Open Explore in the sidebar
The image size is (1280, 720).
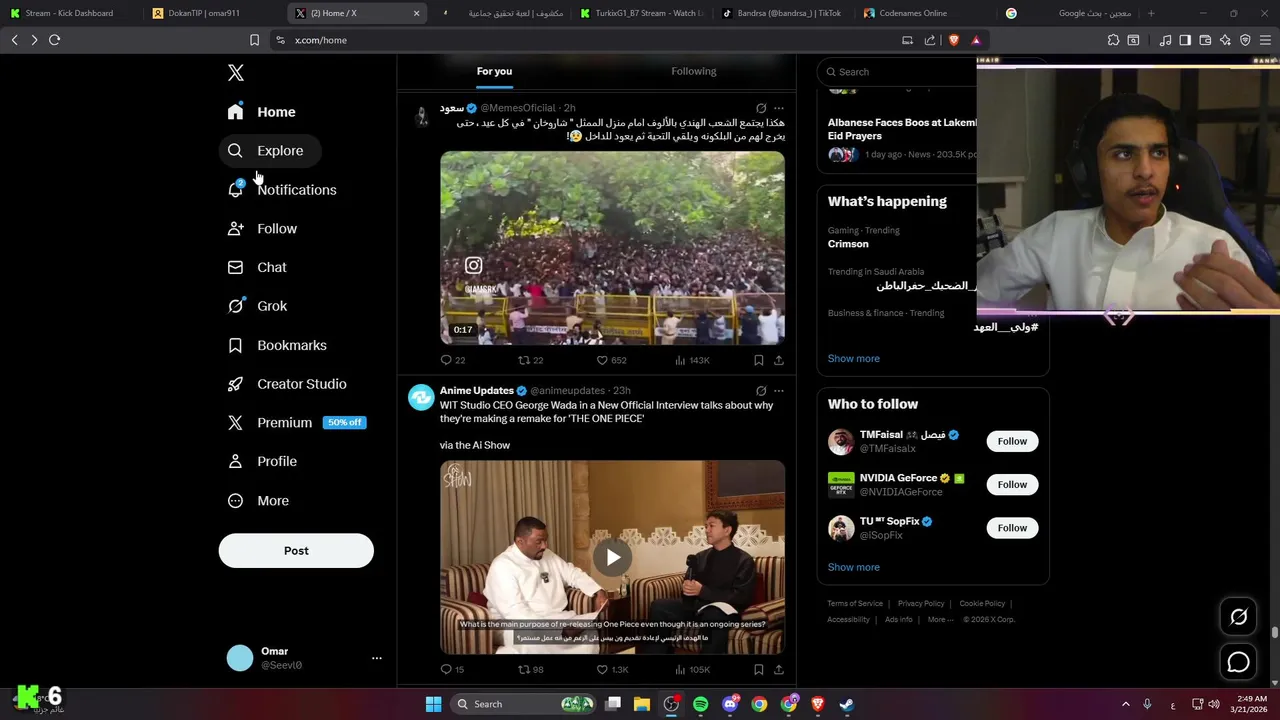(269, 151)
